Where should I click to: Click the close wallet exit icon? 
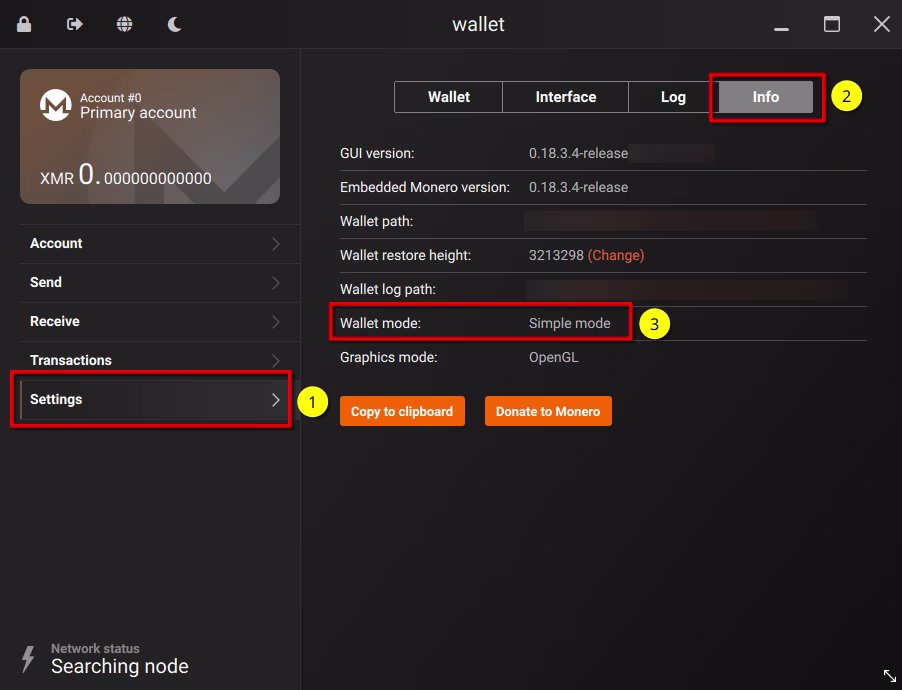click(75, 24)
